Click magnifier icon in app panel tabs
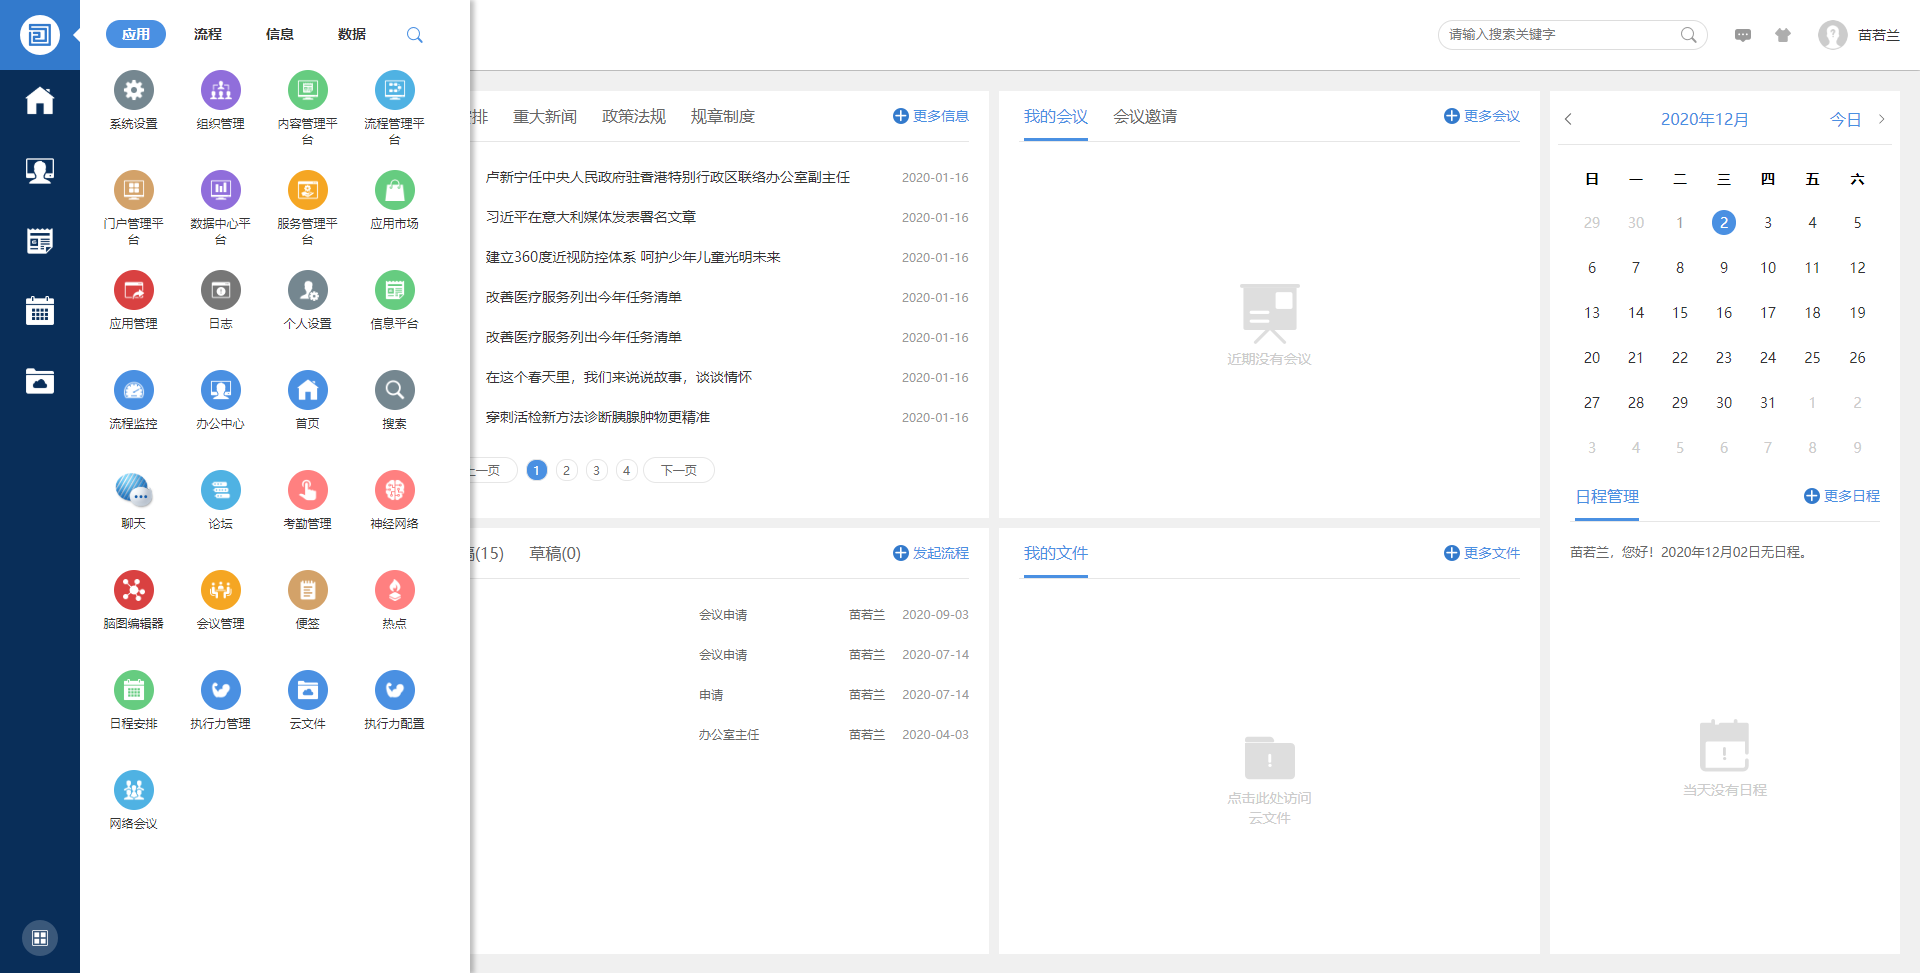Viewport: 1920px width, 973px height. 415,35
